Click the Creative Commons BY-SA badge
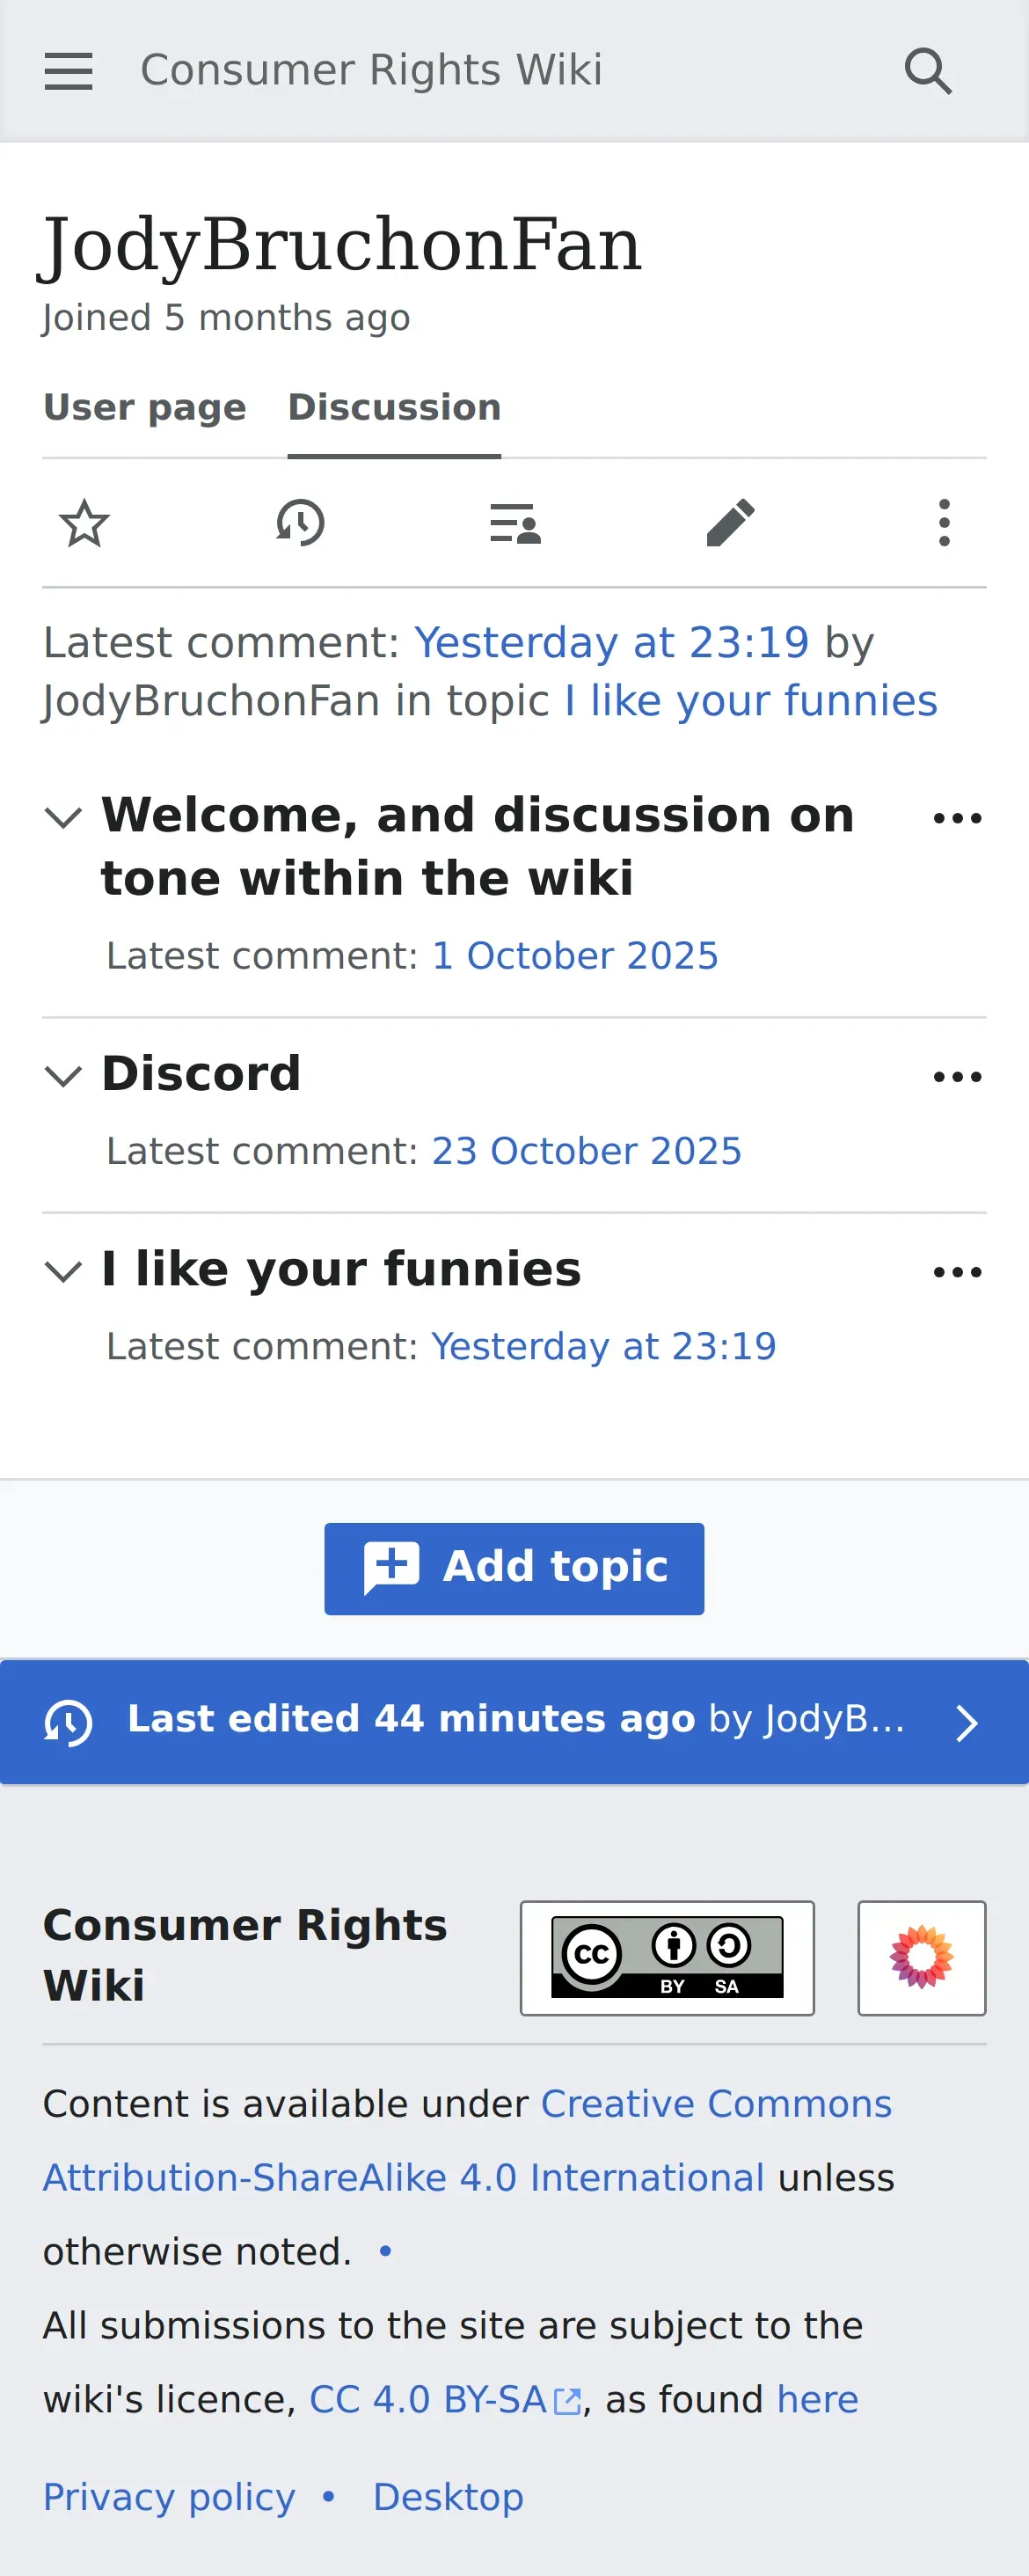Image resolution: width=1029 pixels, height=2576 pixels. [x=667, y=1957]
